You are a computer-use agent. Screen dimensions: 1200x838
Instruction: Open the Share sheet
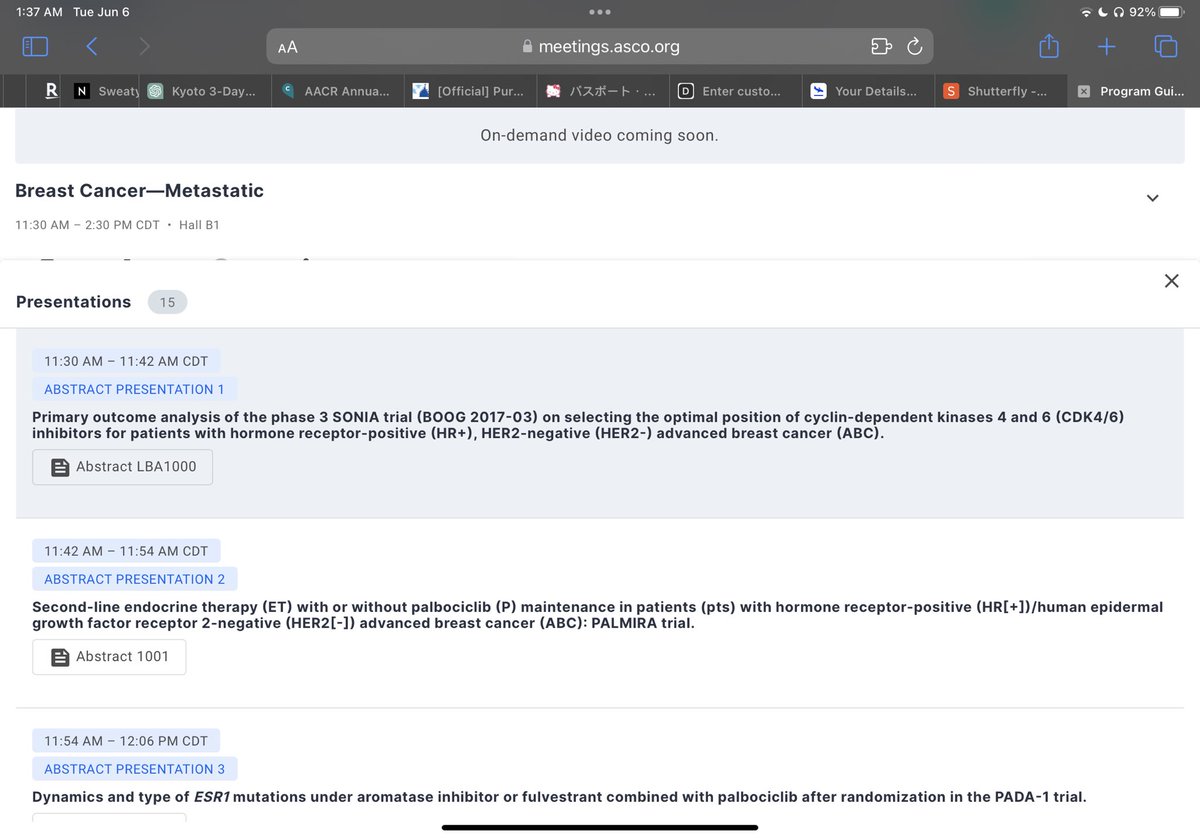point(1048,45)
